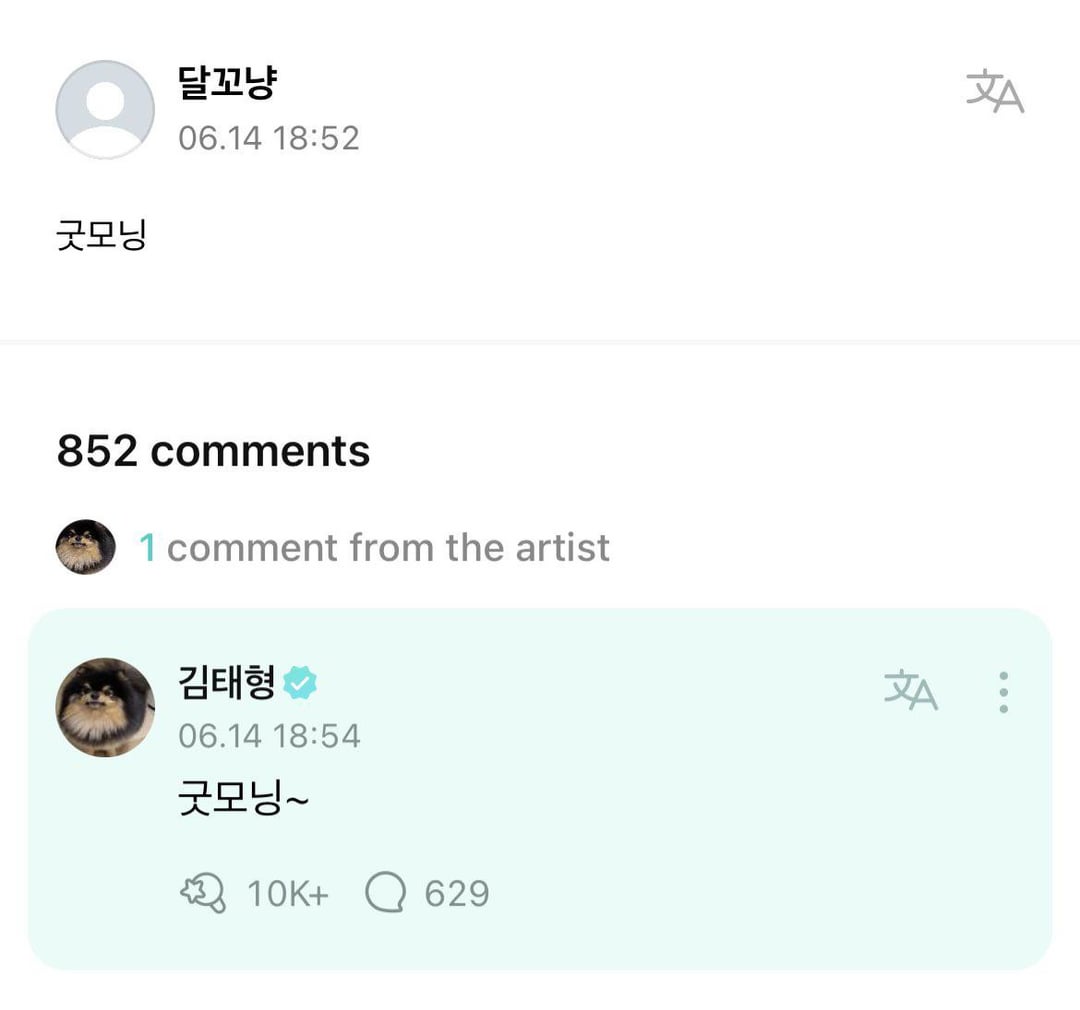Screen dimensions: 1080x1010
Task: Cheer the artist's comment with clap icon
Action: [203, 892]
